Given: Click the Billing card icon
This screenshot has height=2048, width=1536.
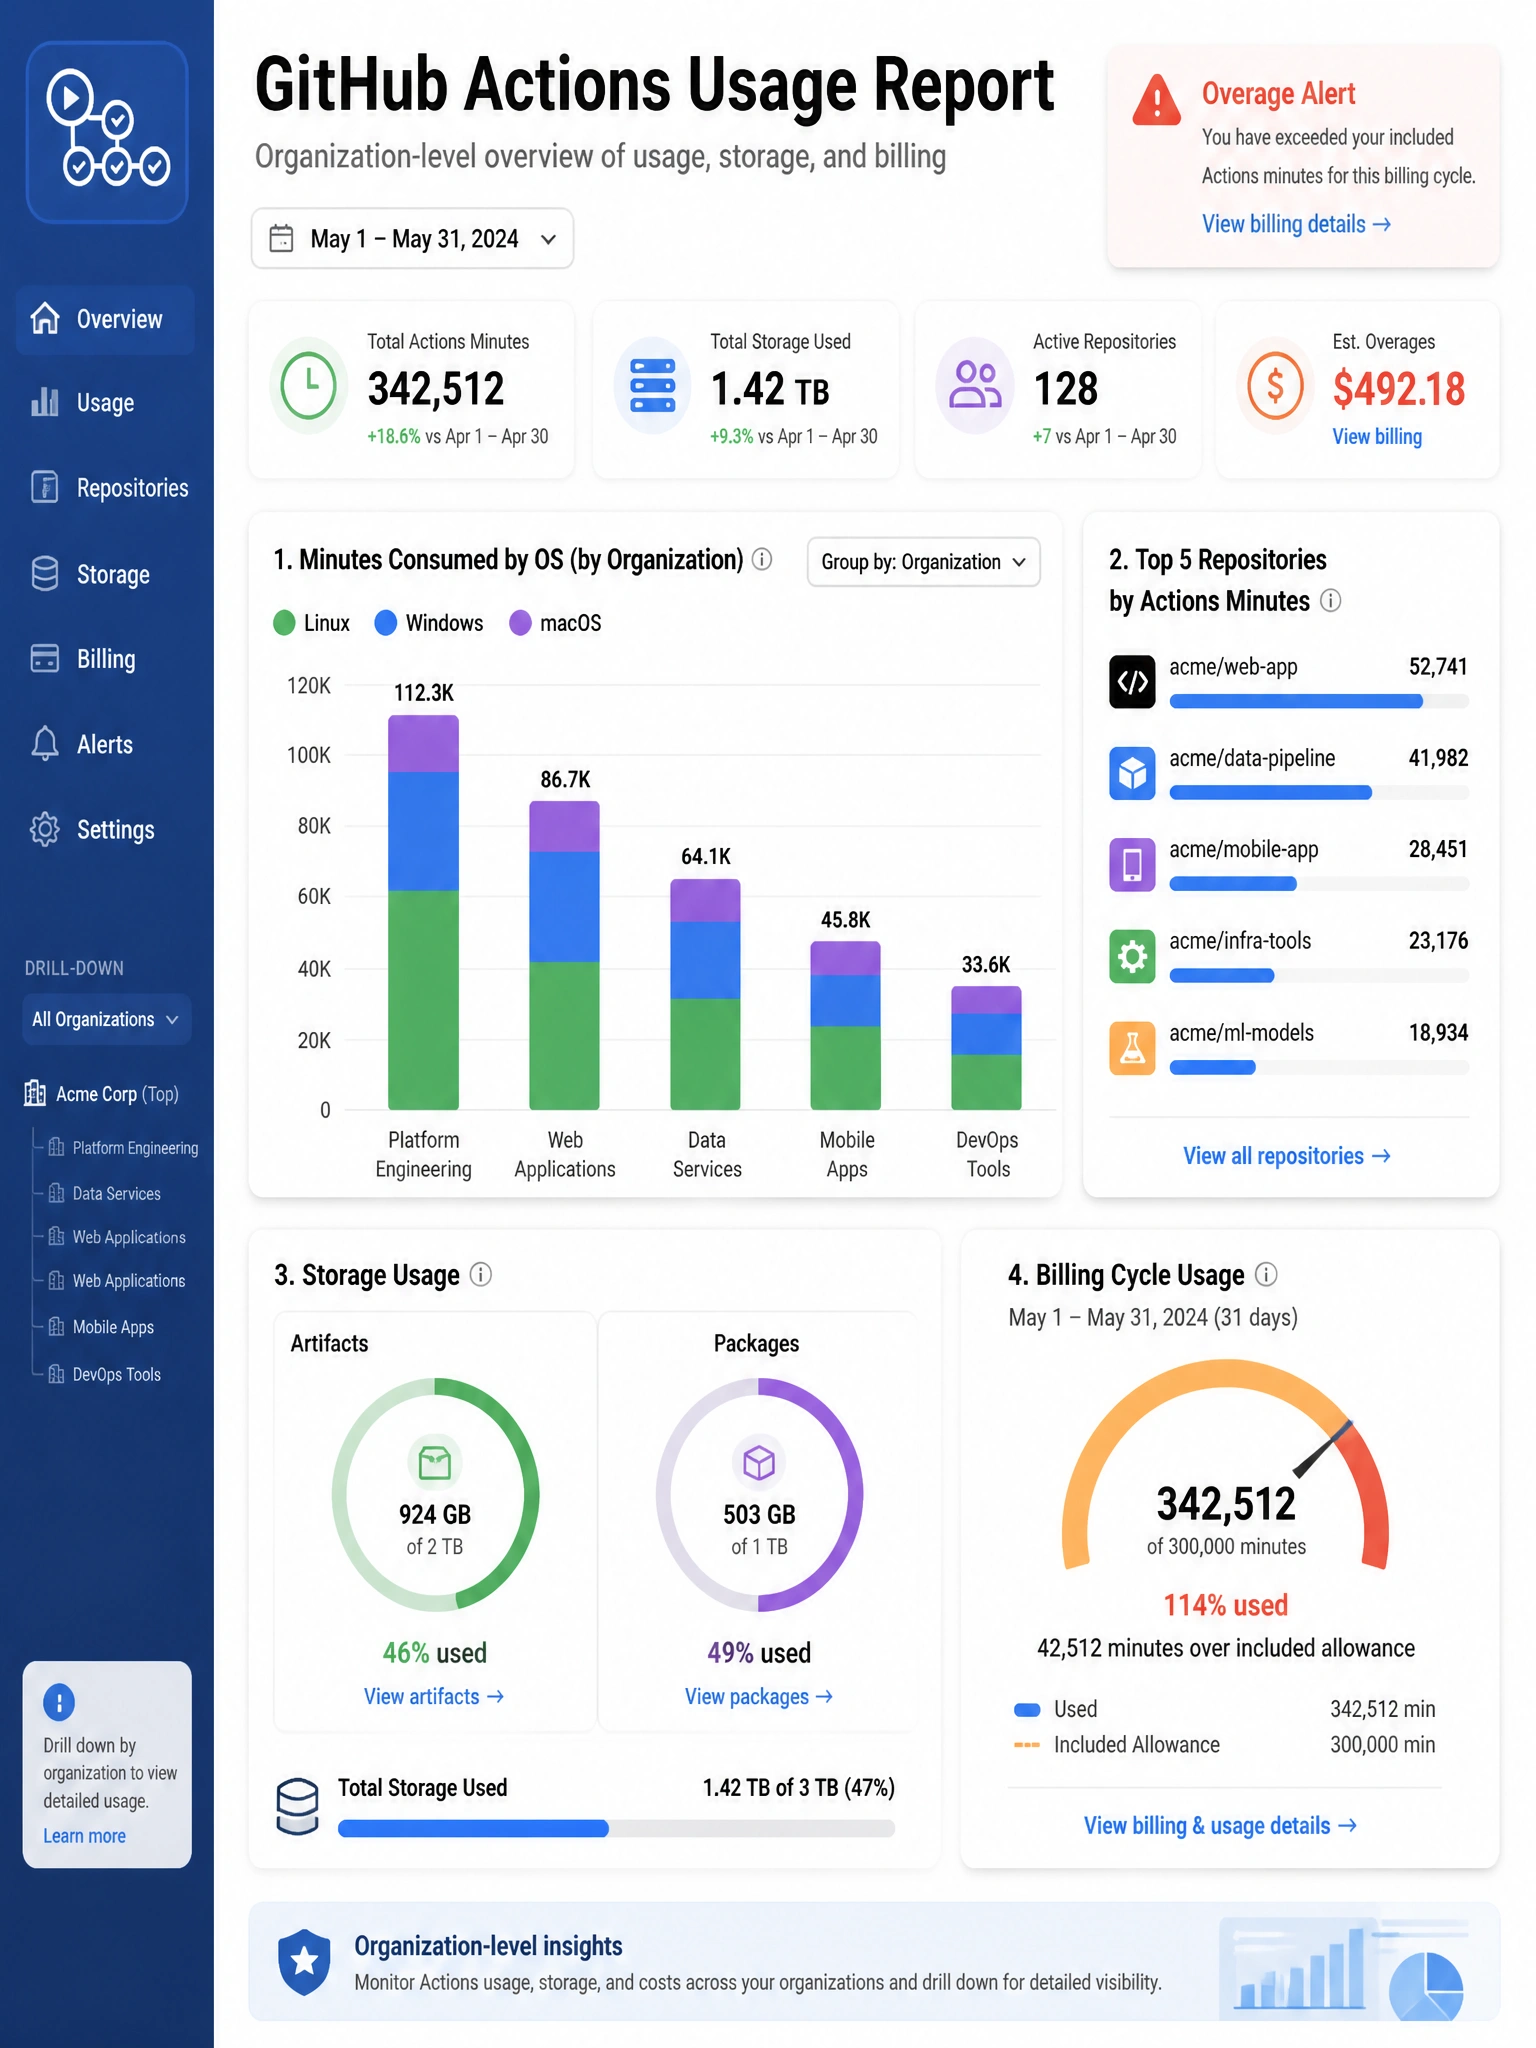Looking at the screenshot, I should tap(45, 658).
